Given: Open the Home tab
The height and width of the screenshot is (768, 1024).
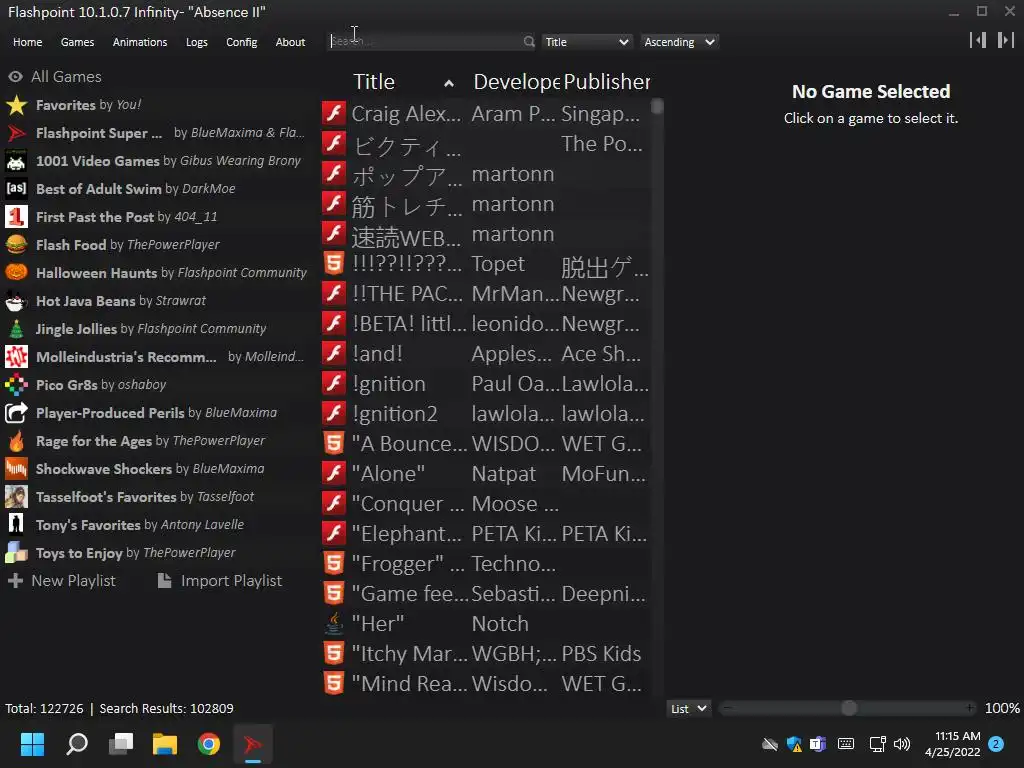Looking at the screenshot, I should click(x=27, y=42).
